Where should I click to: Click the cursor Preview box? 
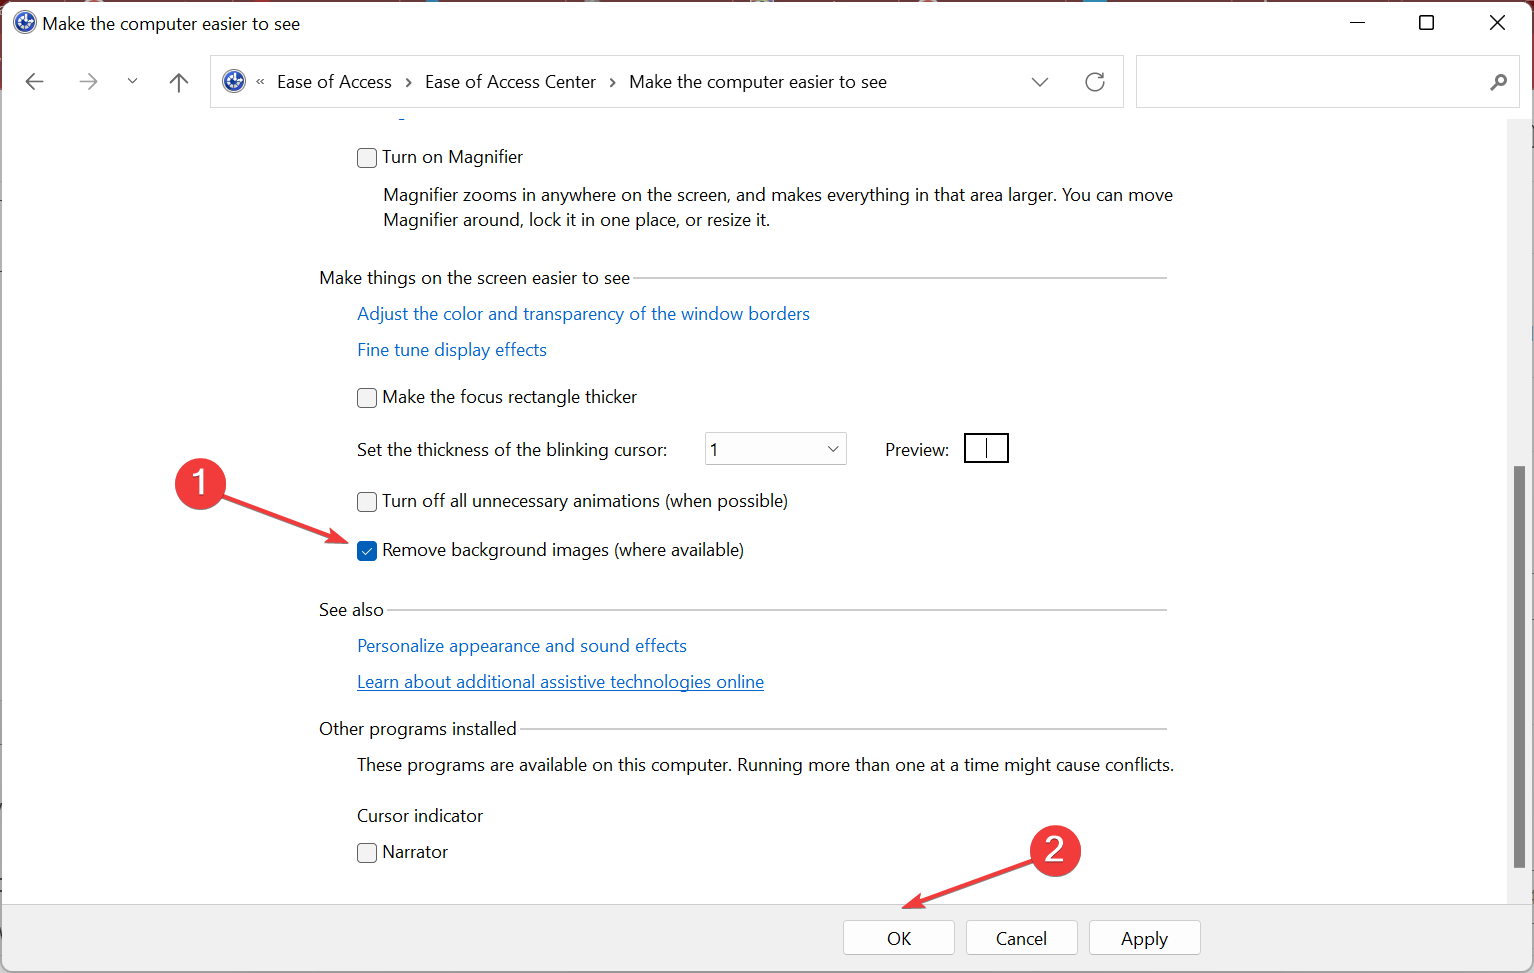point(986,448)
